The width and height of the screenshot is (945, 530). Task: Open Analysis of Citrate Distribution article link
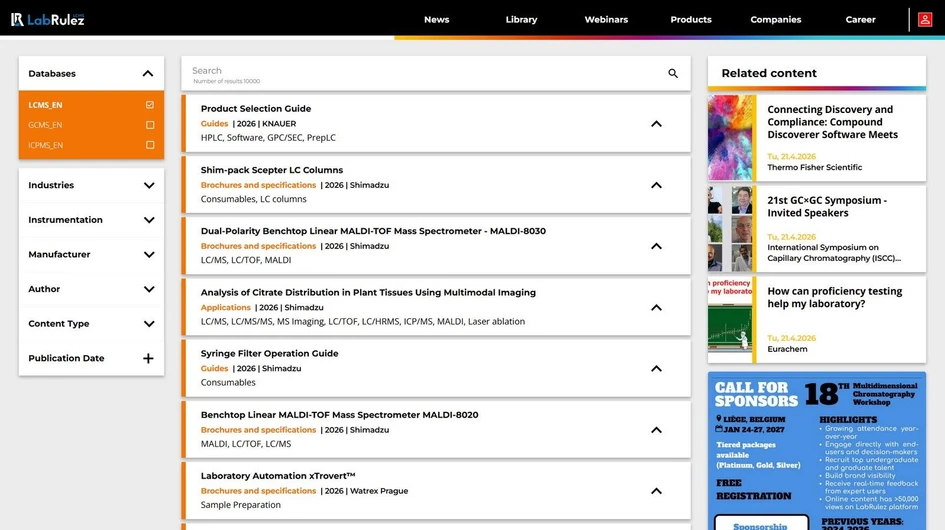(x=368, y=293)
